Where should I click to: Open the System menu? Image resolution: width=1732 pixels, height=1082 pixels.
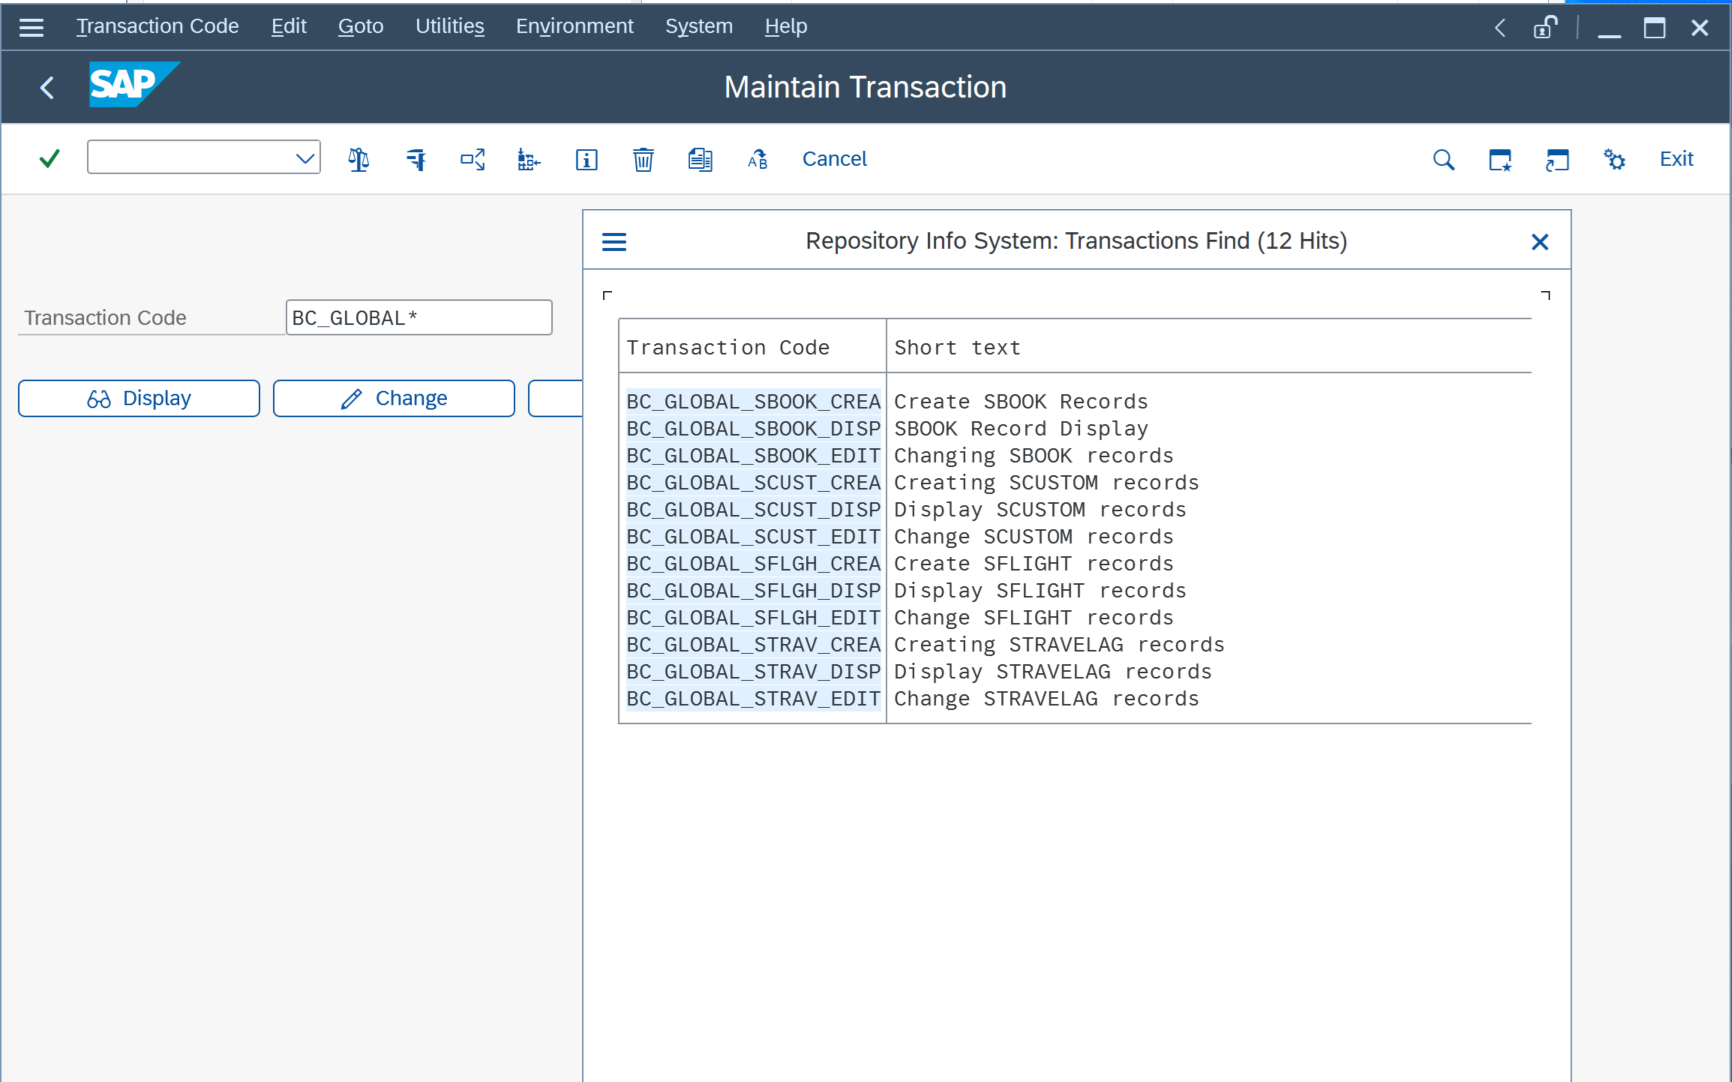click(699, 26)
